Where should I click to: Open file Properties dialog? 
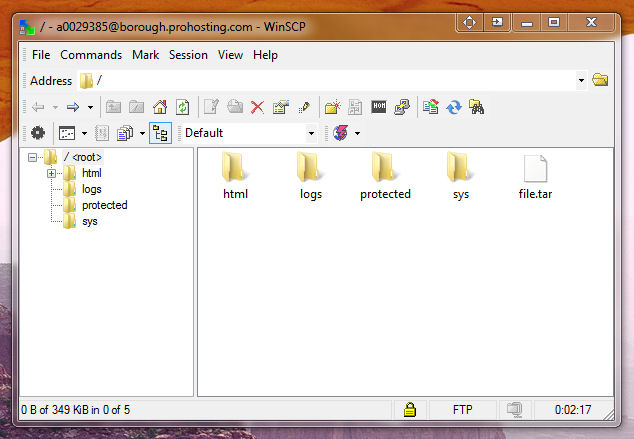pos(281,107)
